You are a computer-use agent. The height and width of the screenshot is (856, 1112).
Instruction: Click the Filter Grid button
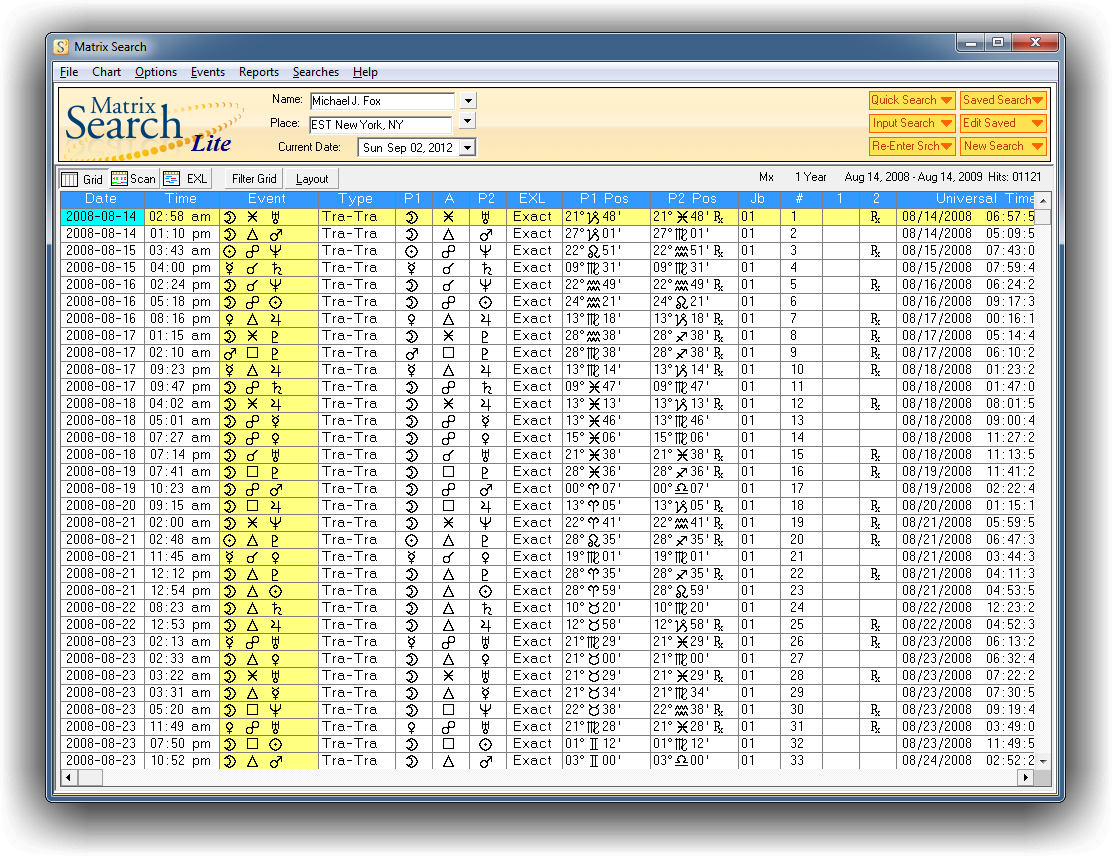point(254,179)
